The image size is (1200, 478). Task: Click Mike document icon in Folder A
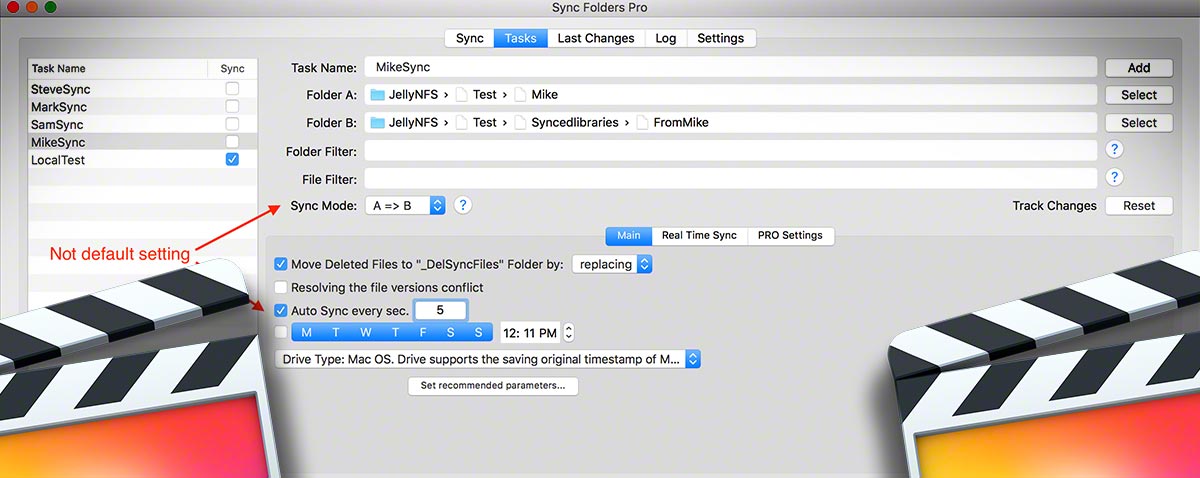click(521, 95)
